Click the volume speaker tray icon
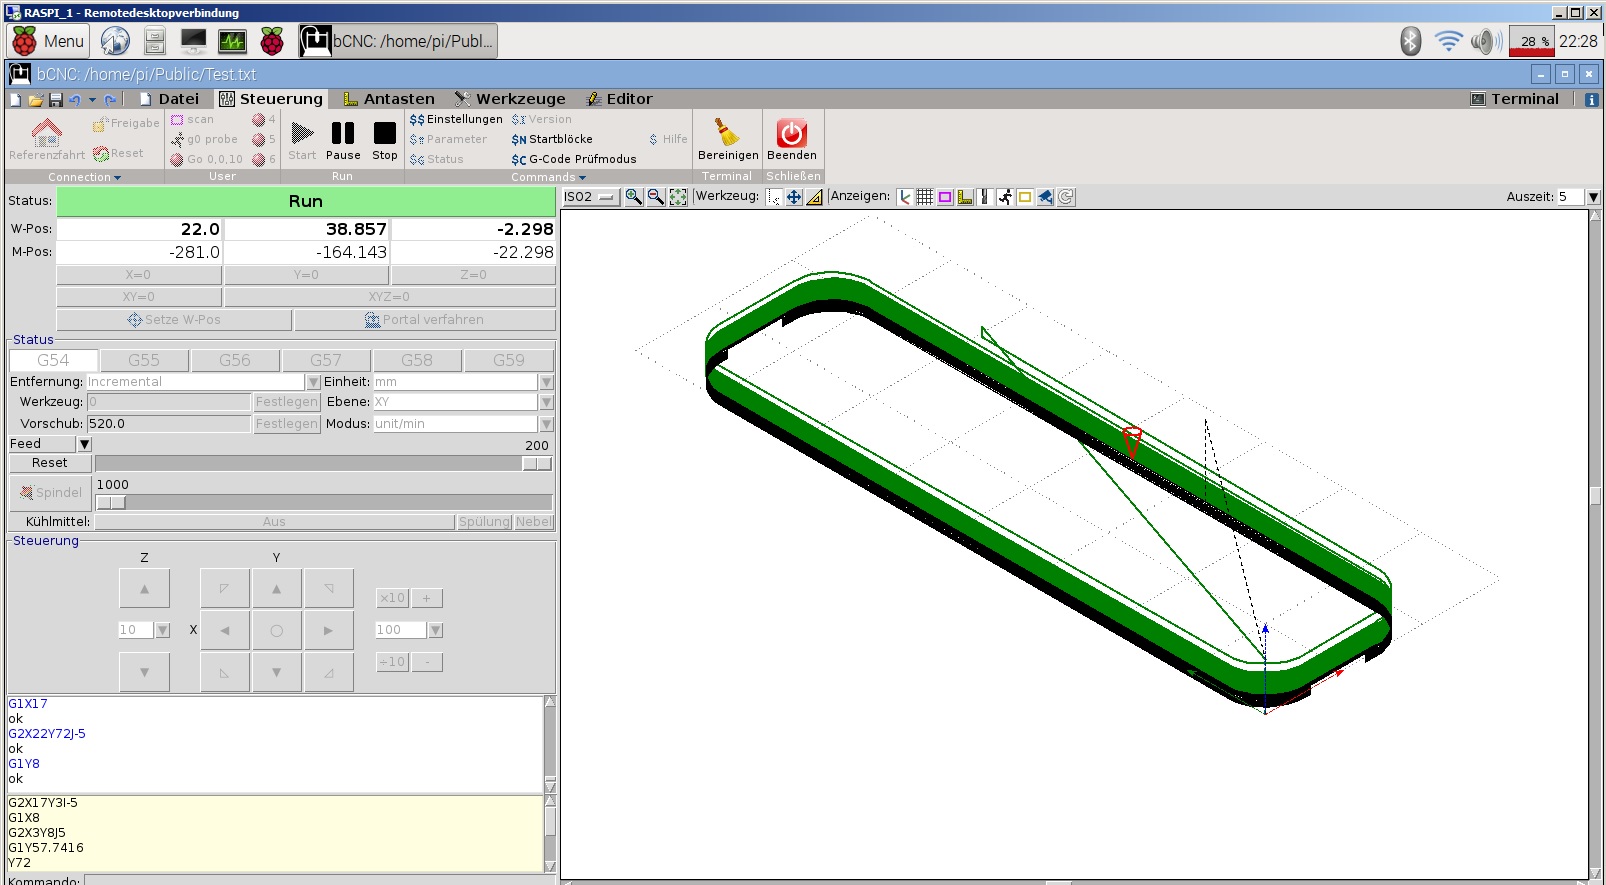The width and height of the screenshot is (1606, 885). point(1486,41)
